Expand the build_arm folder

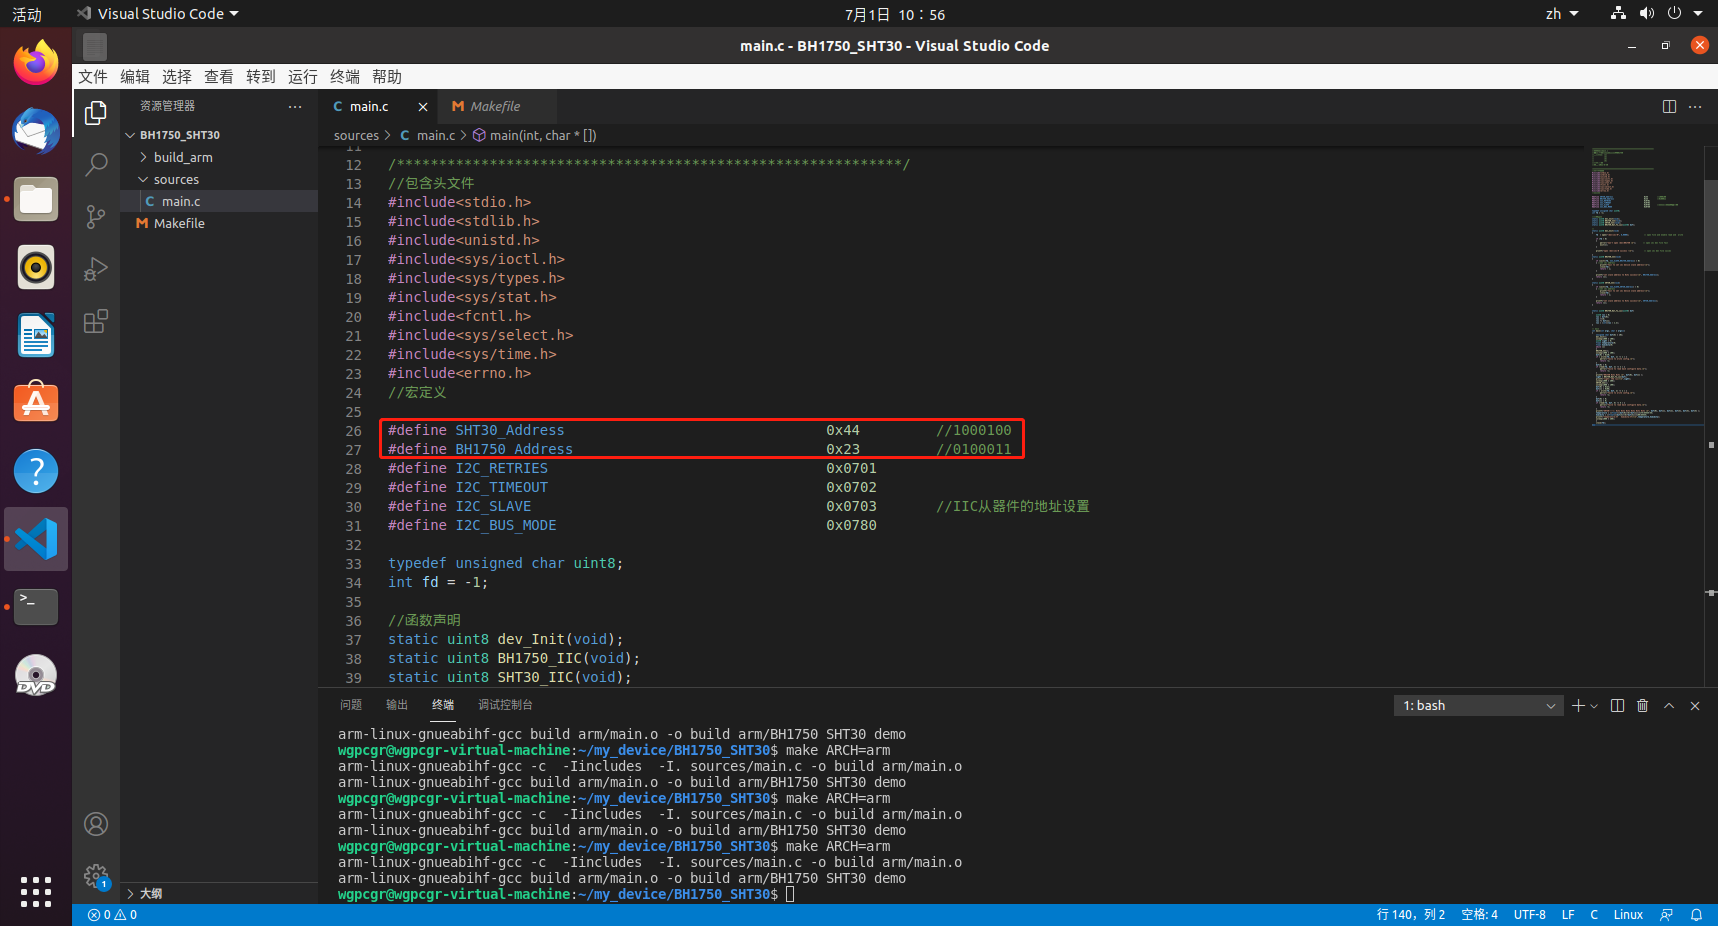pyautogui.click(x=219, y=157)
